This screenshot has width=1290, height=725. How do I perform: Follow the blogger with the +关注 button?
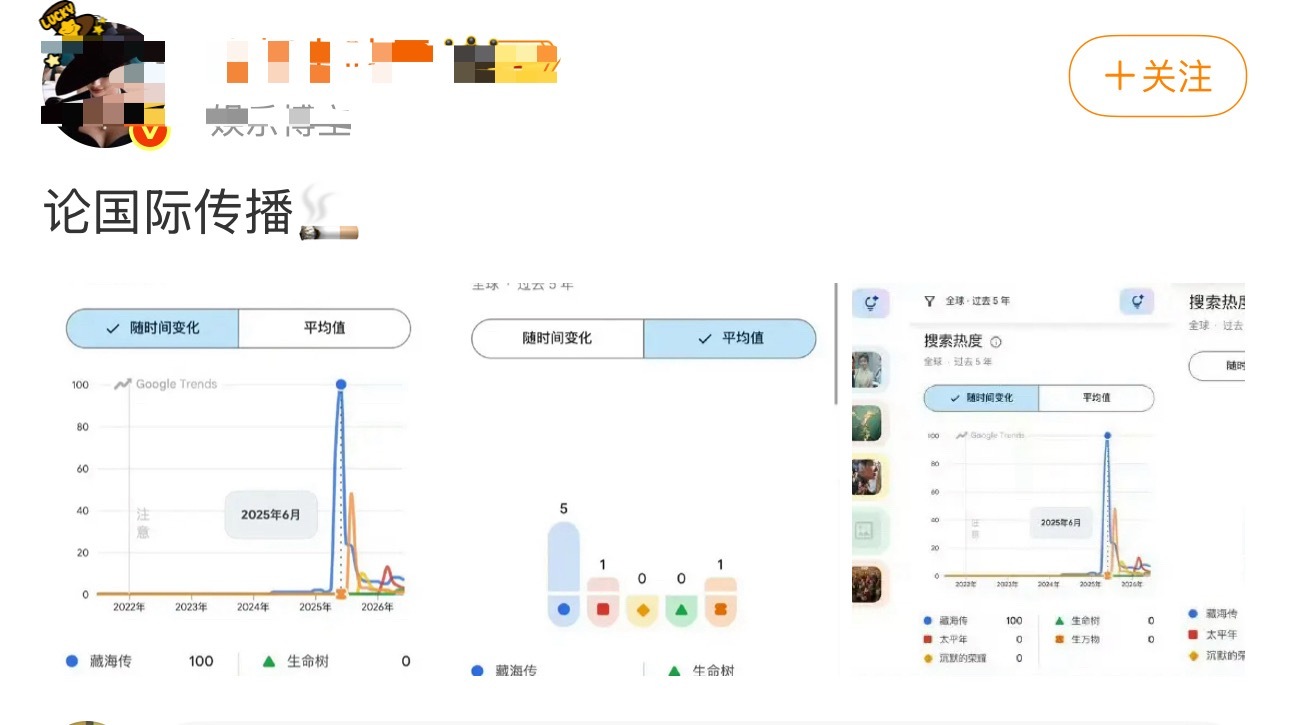(x=1158, y=76)
